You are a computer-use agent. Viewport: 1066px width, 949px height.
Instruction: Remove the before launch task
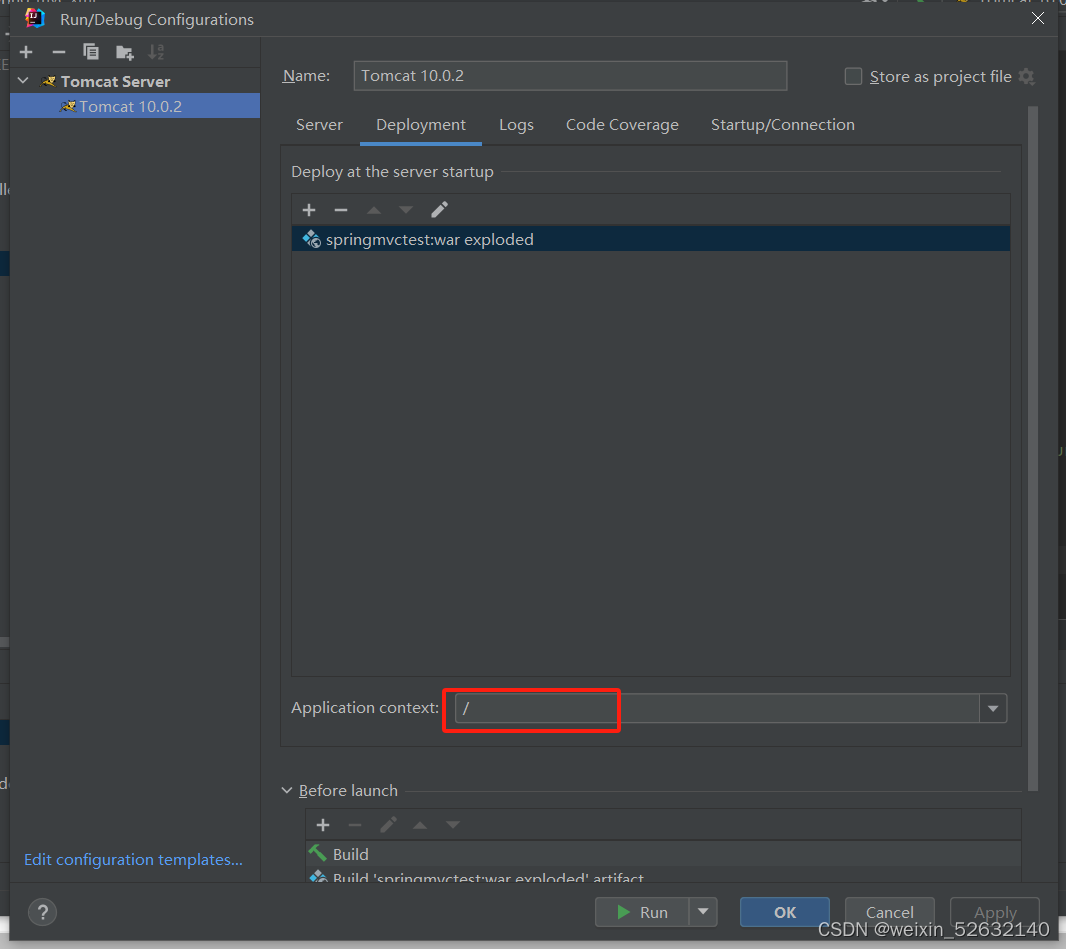[x=355, y=825]
